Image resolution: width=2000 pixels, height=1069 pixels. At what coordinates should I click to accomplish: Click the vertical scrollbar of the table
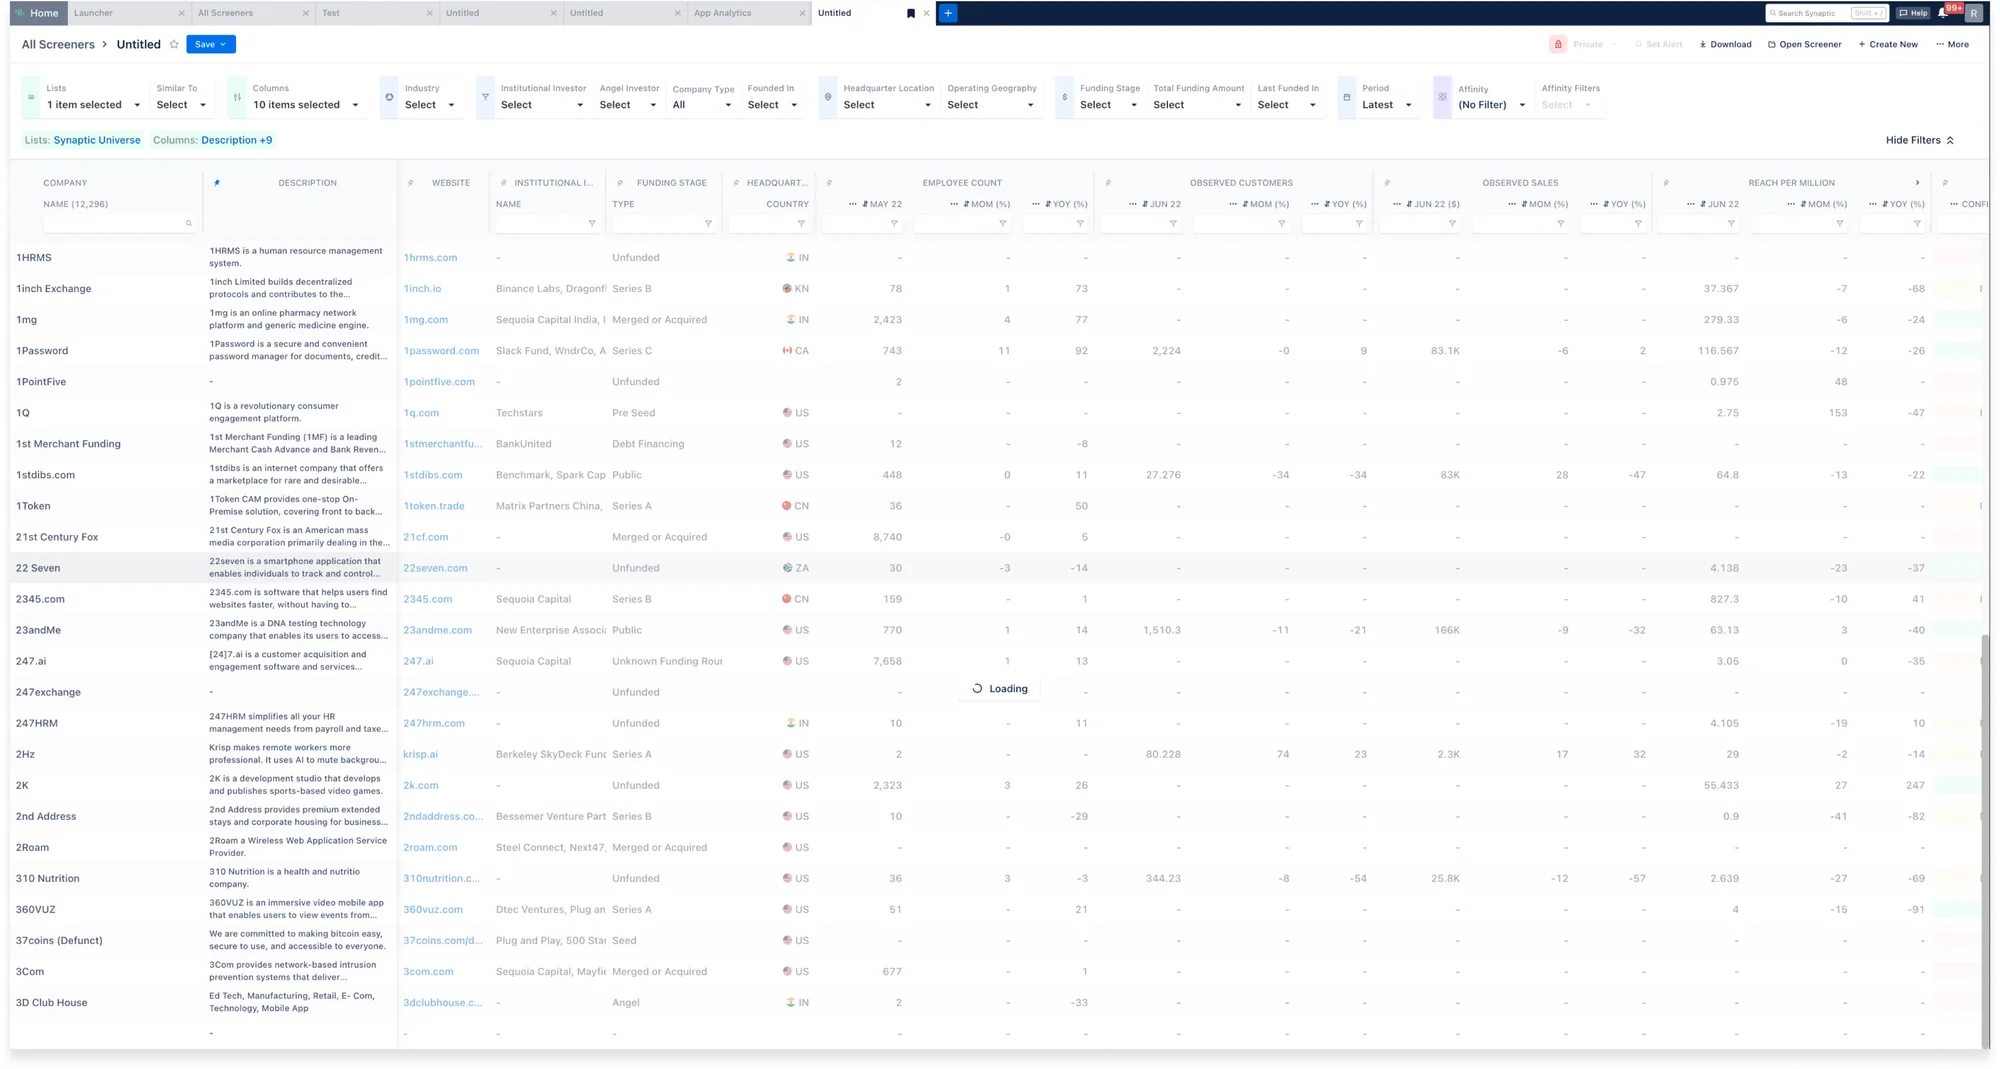point(1985,840)
